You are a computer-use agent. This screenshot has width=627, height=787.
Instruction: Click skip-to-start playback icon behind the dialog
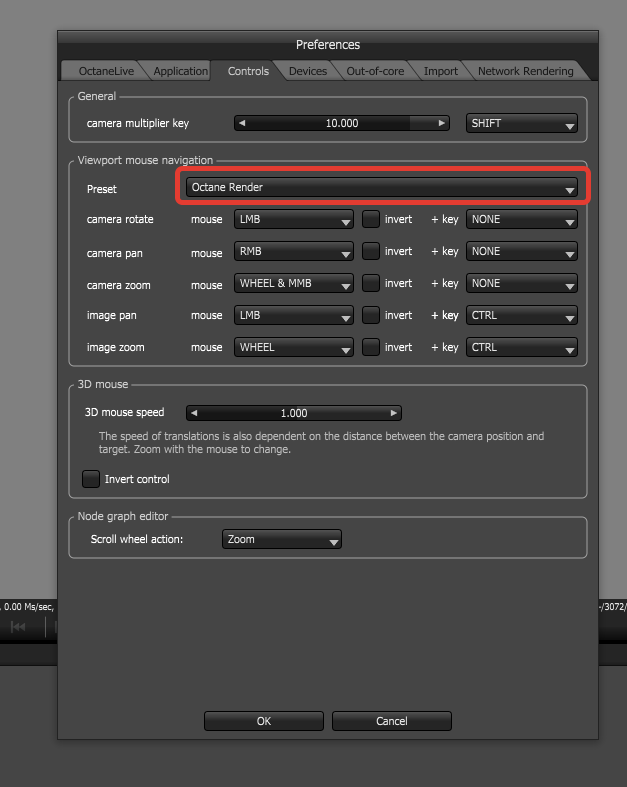coord(18,627)
